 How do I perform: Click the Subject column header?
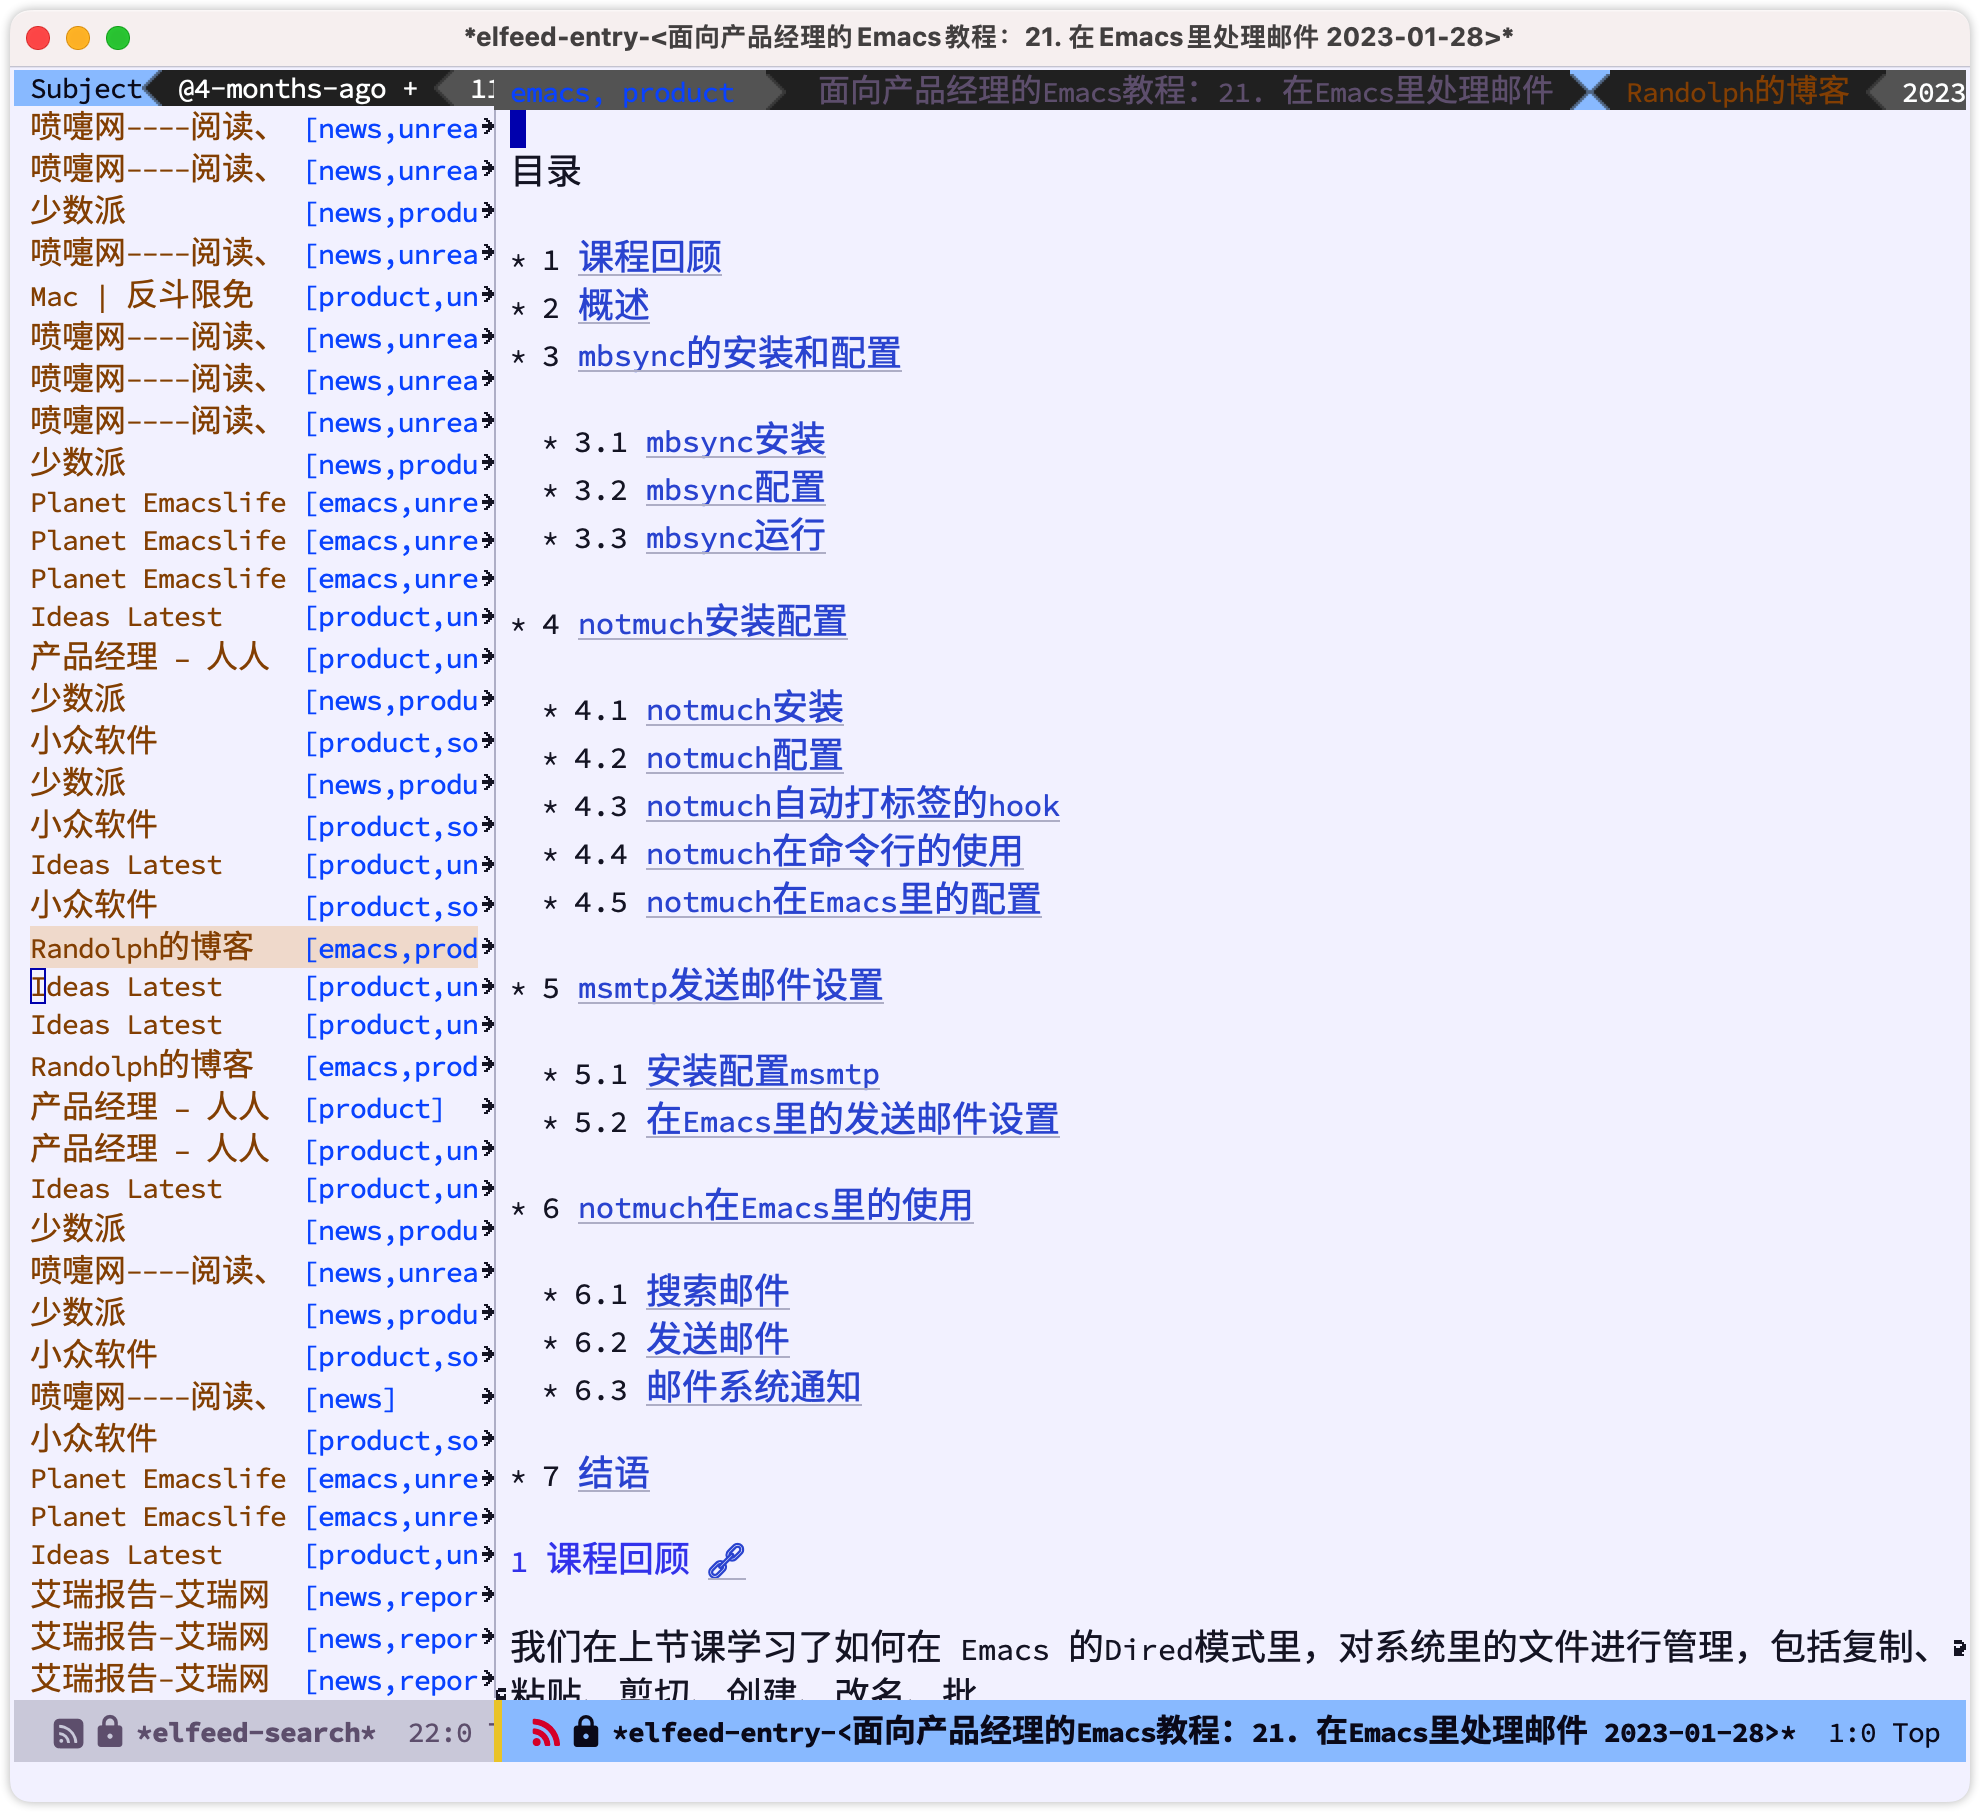tap(86, 89)
